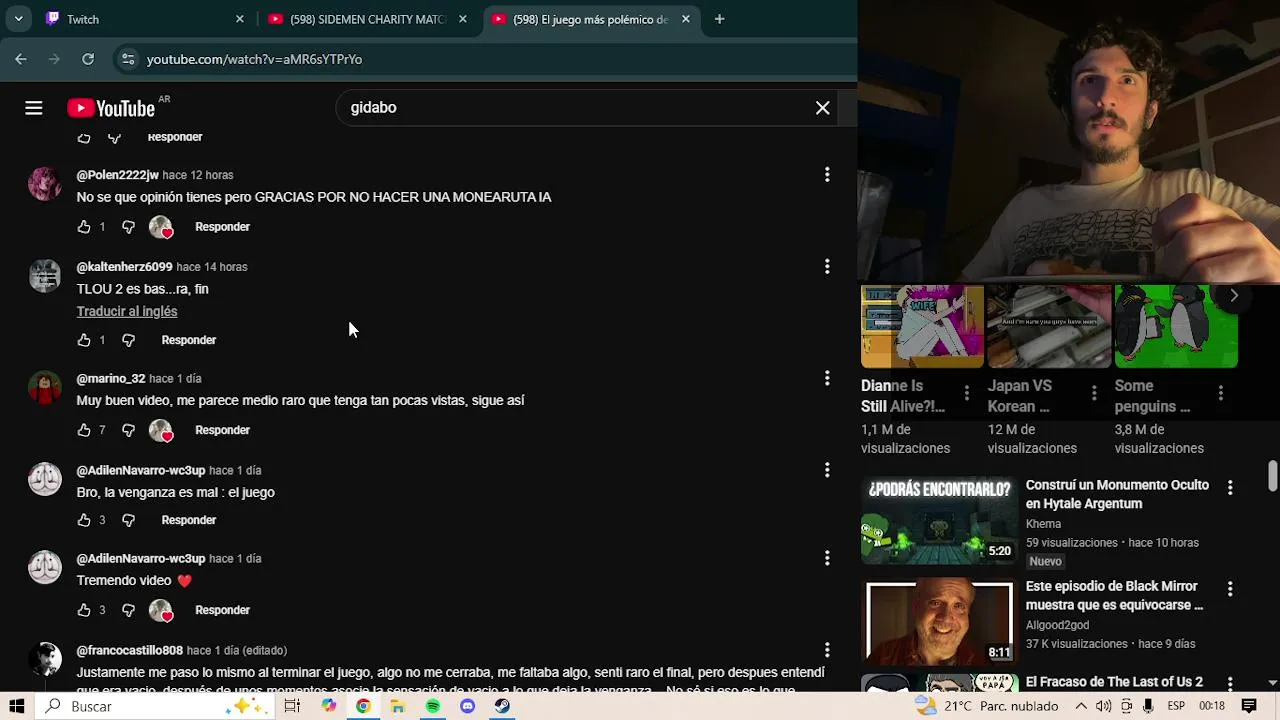Close the SIDEMEN CHARITY MATCH tab
This screenshot has height=720, width=1280.
click(462, 19)
